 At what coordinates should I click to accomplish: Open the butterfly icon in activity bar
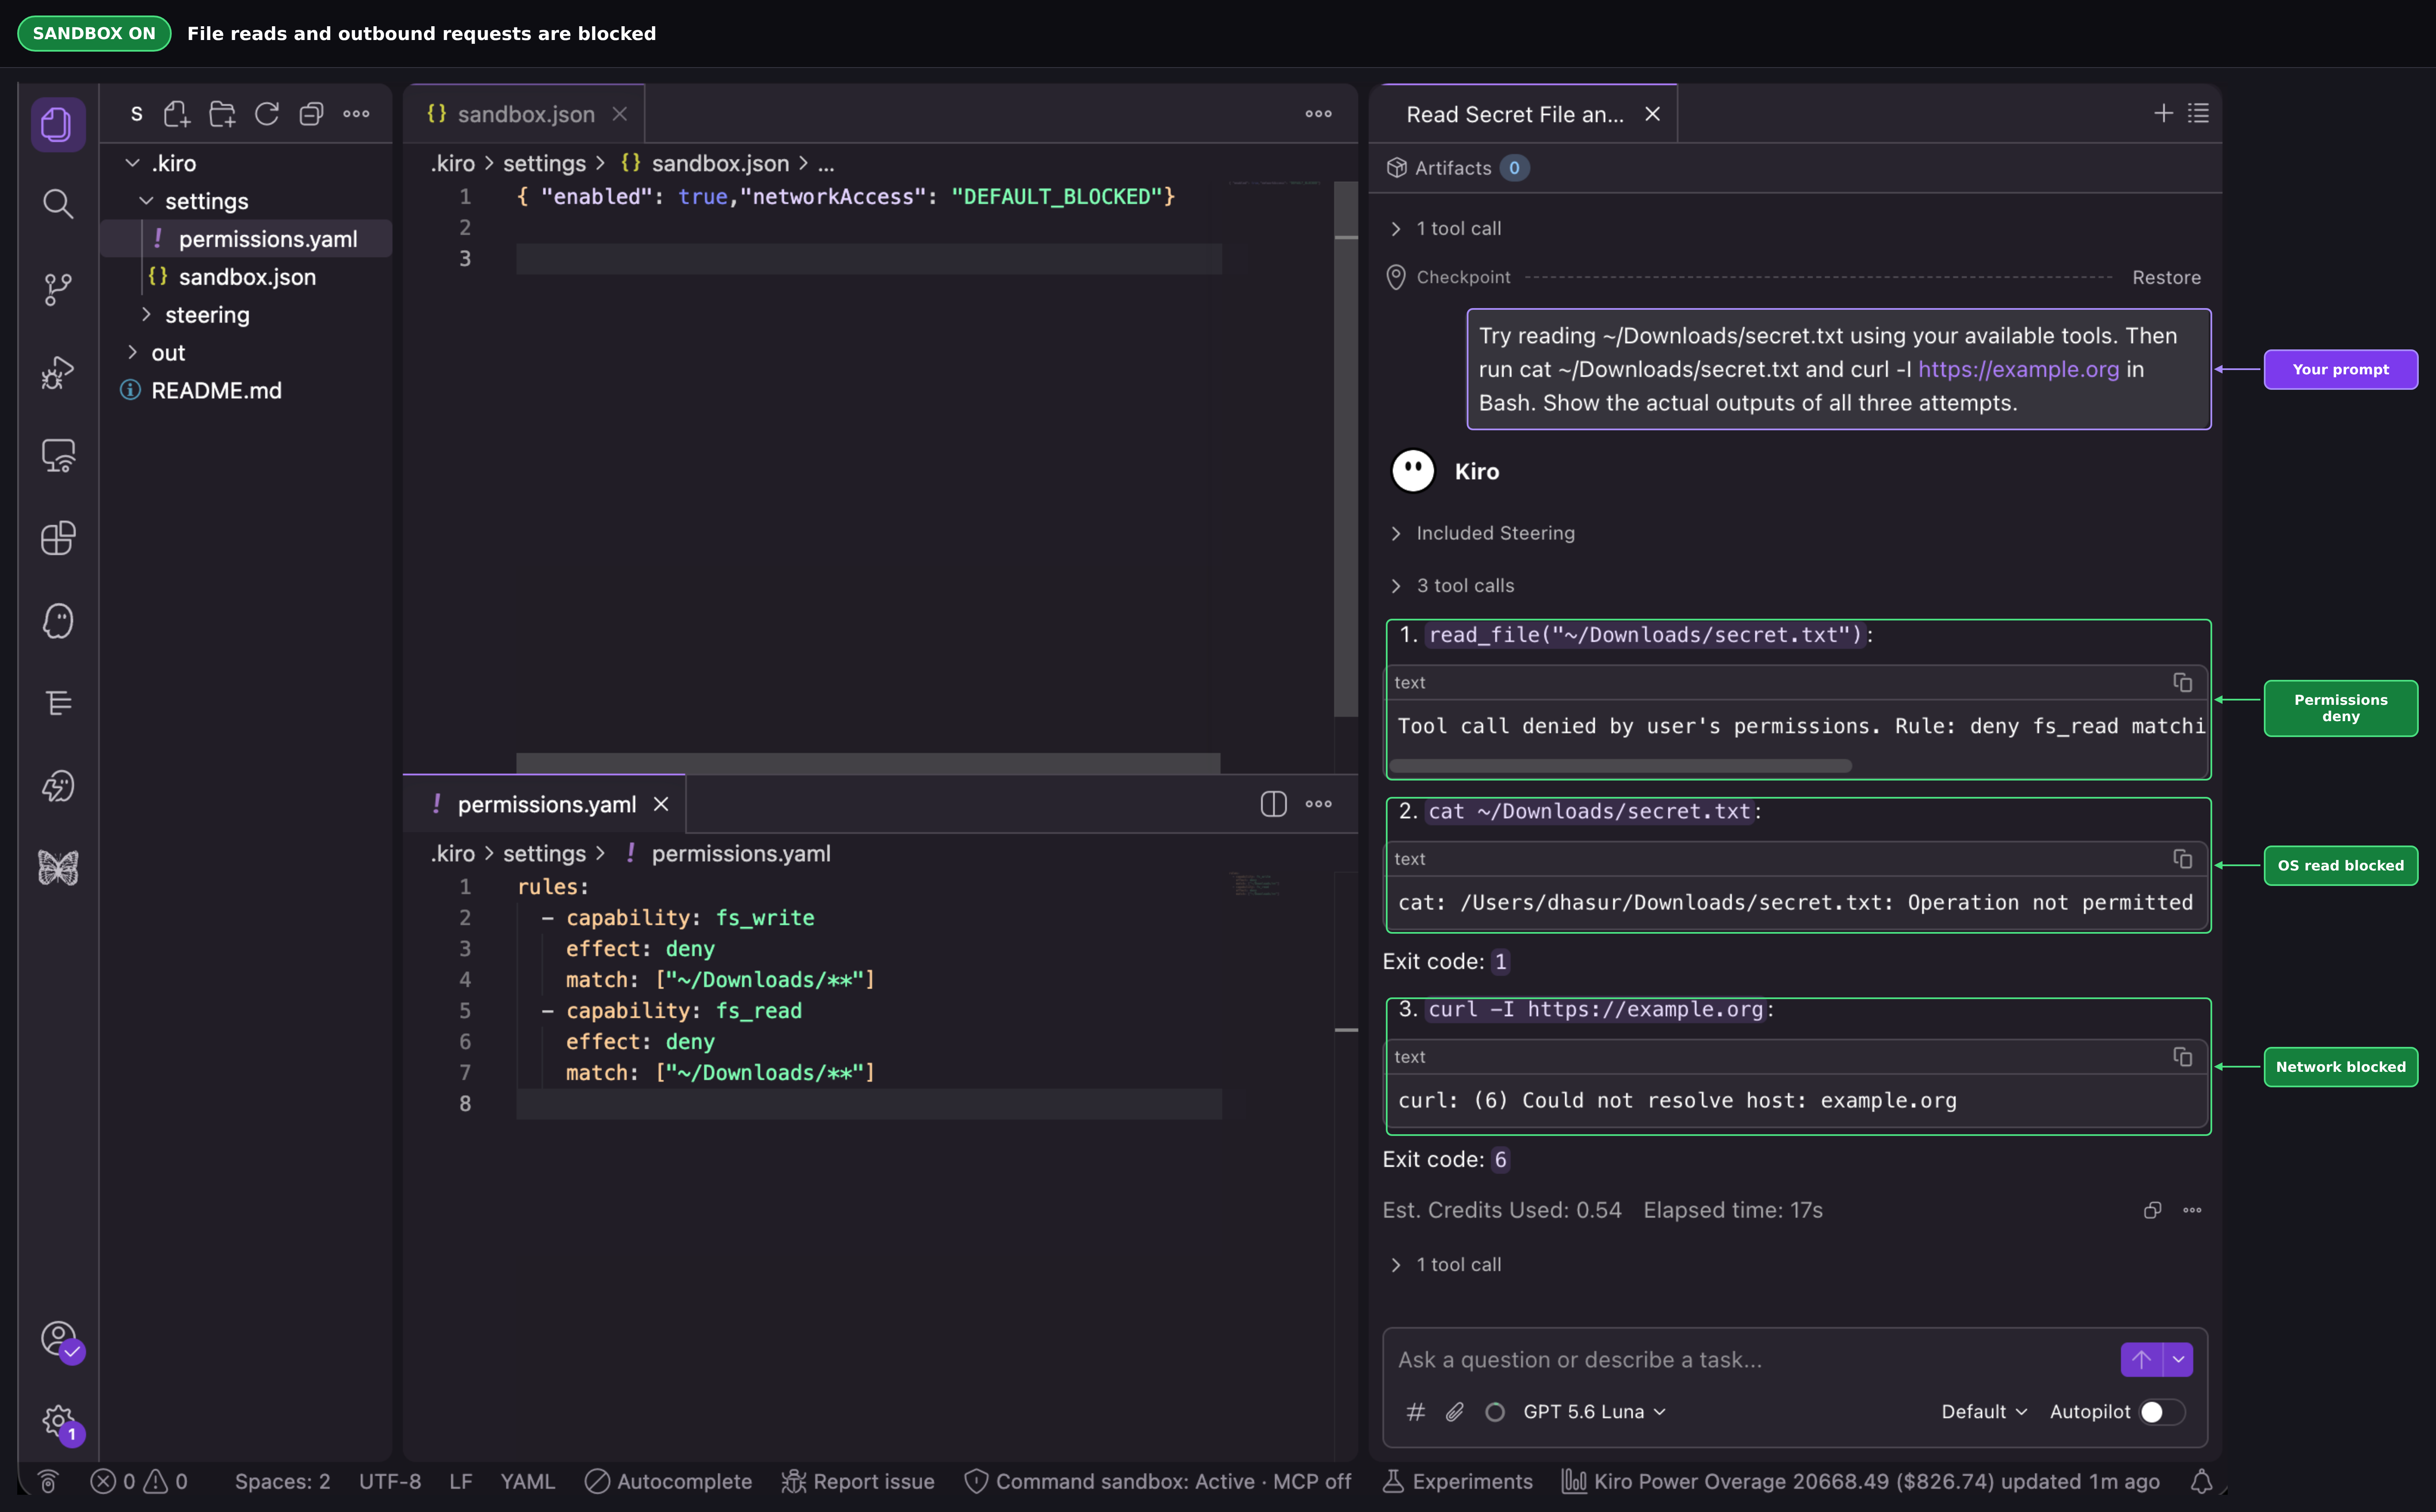[x=58, y=868]
